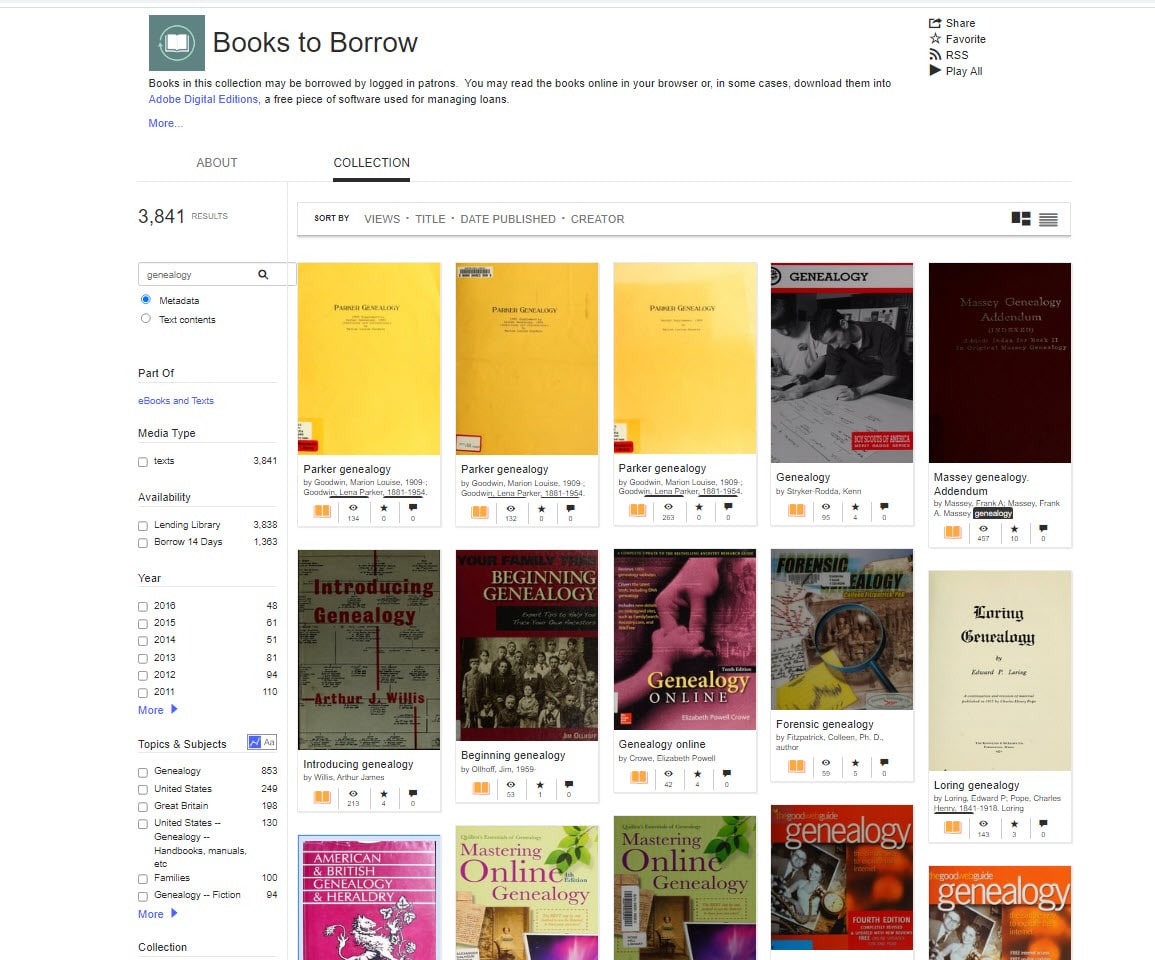Viewport: 1155px width, 960px height.
Task: Select the Text contents radio button
Action: (146, 318)
